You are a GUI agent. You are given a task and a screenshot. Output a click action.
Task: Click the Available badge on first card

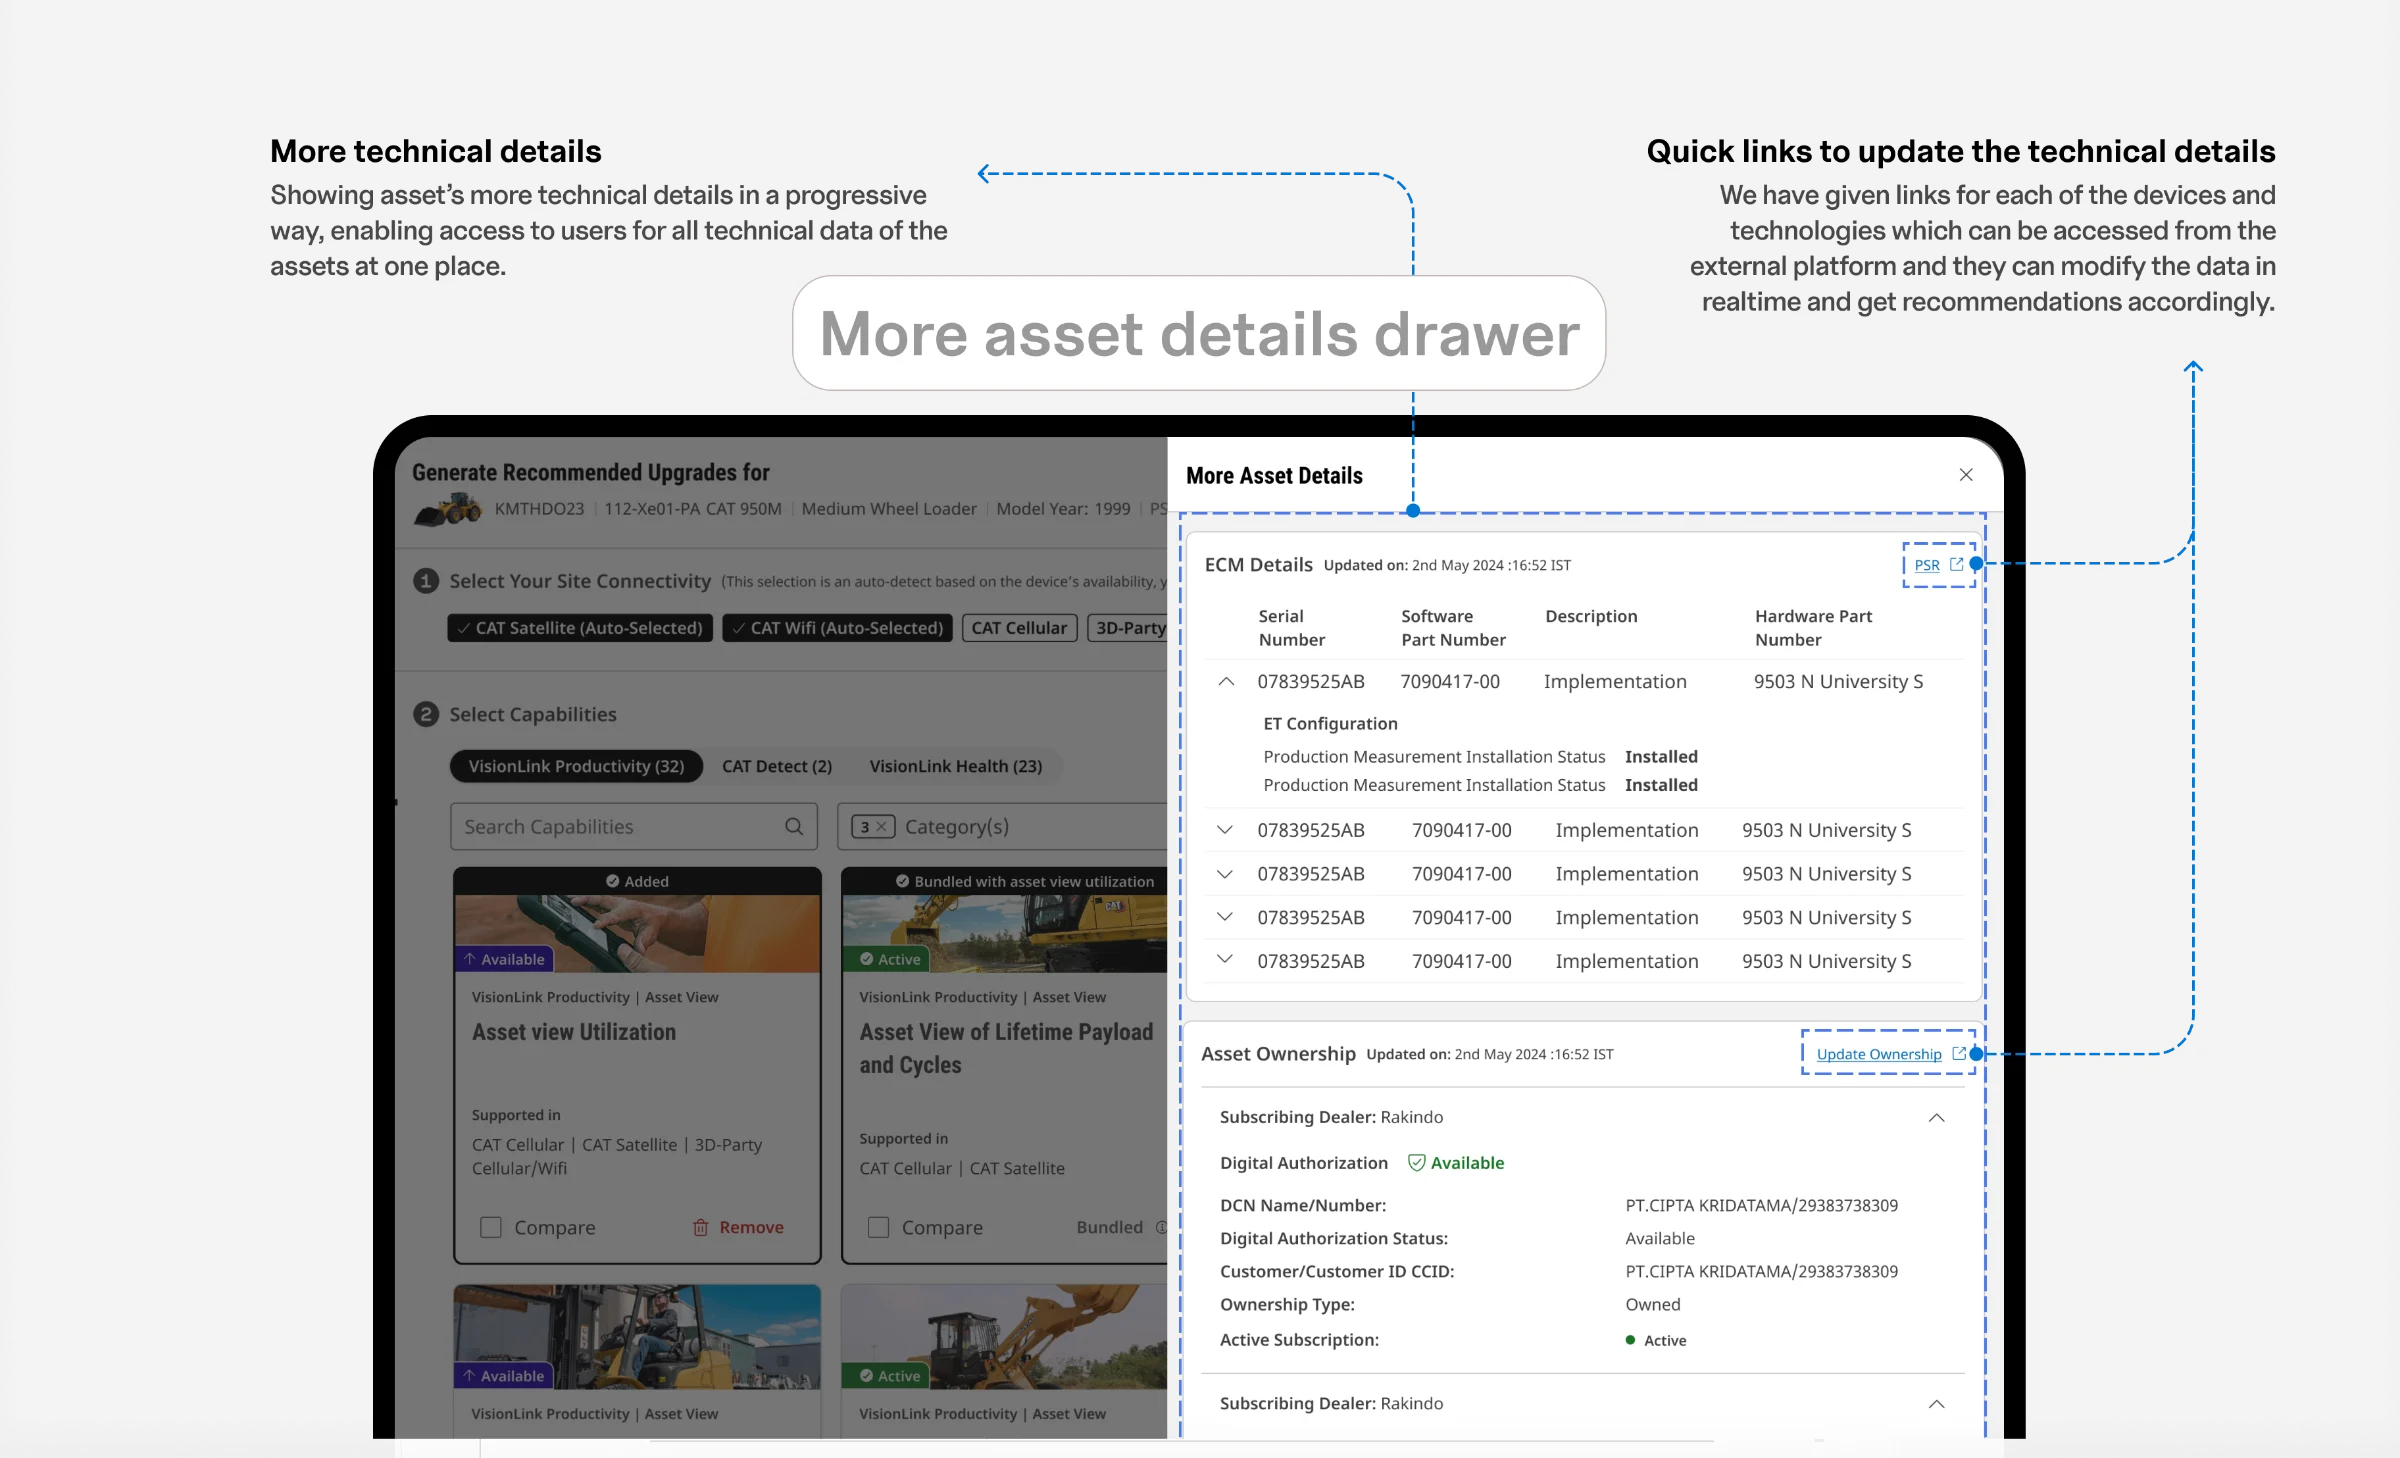point(504,959)
